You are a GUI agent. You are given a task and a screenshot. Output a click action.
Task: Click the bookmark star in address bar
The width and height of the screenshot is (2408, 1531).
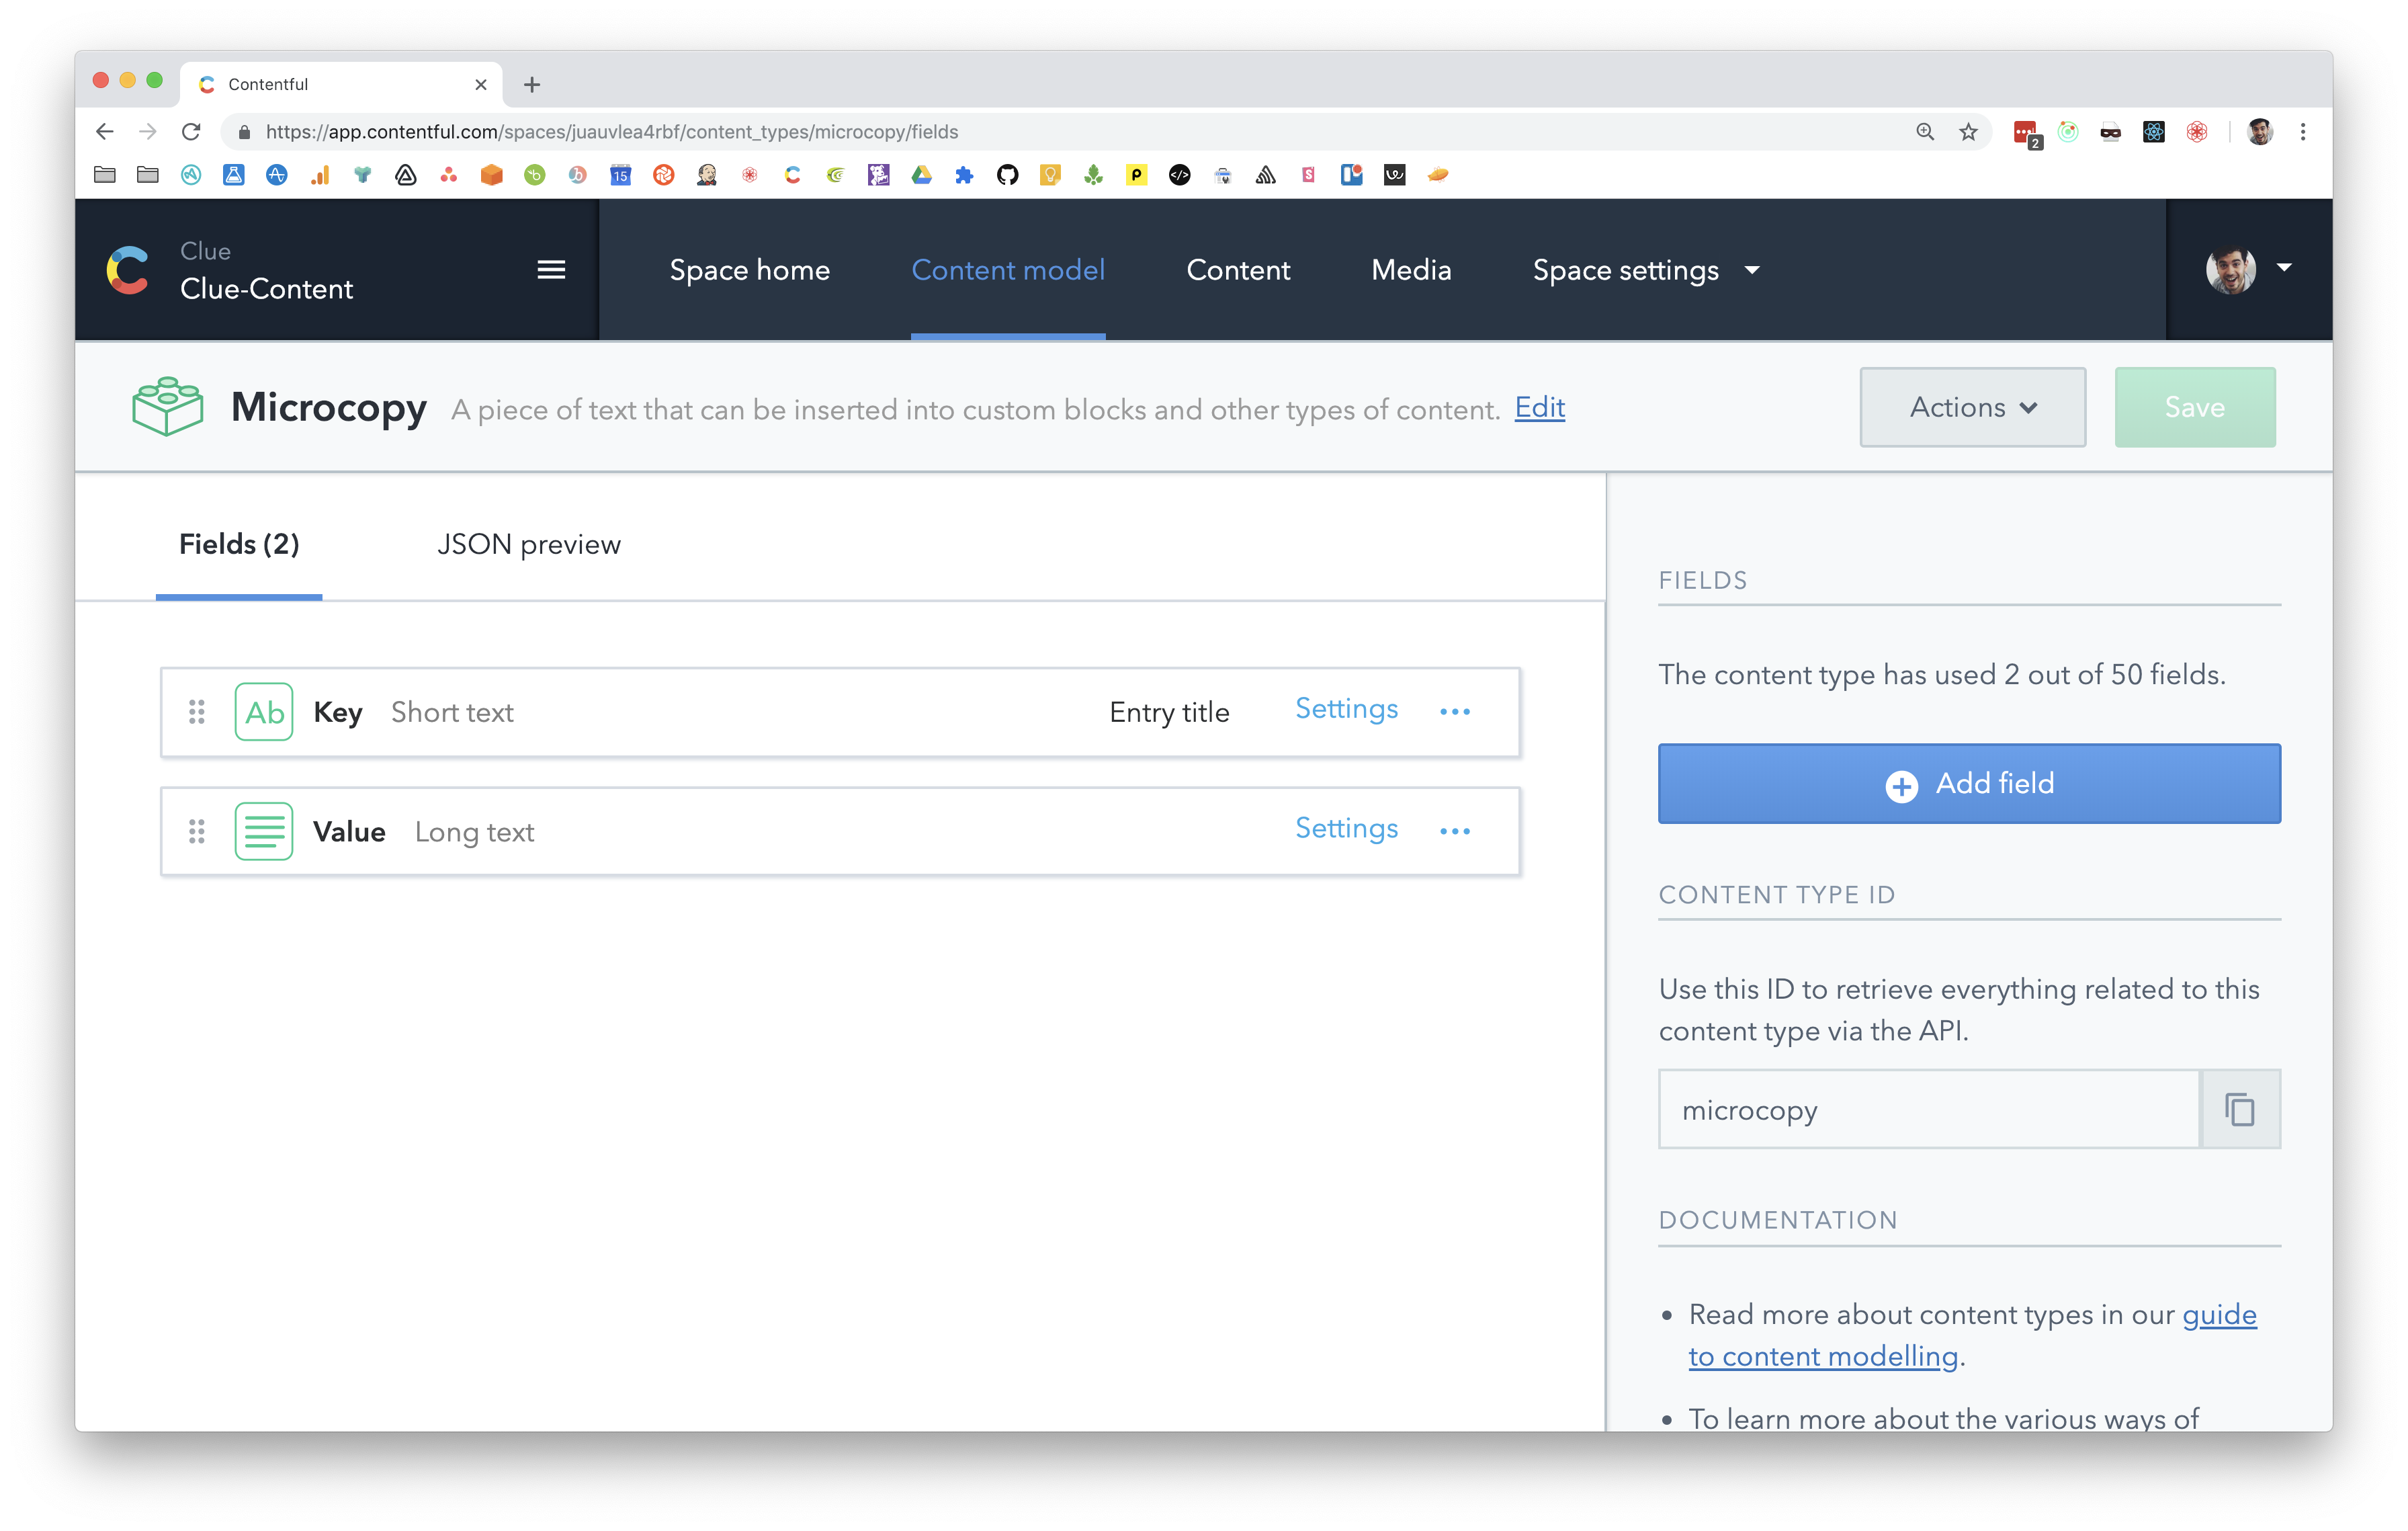coord(1968,132)
